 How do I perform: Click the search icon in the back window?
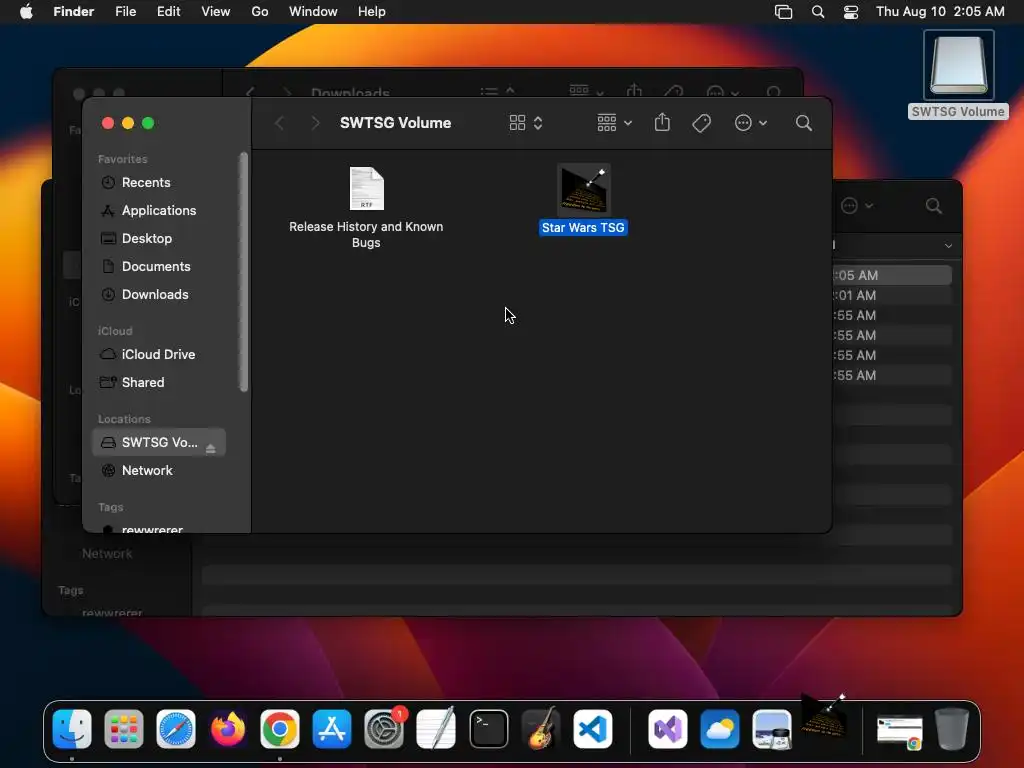point(934,206)
